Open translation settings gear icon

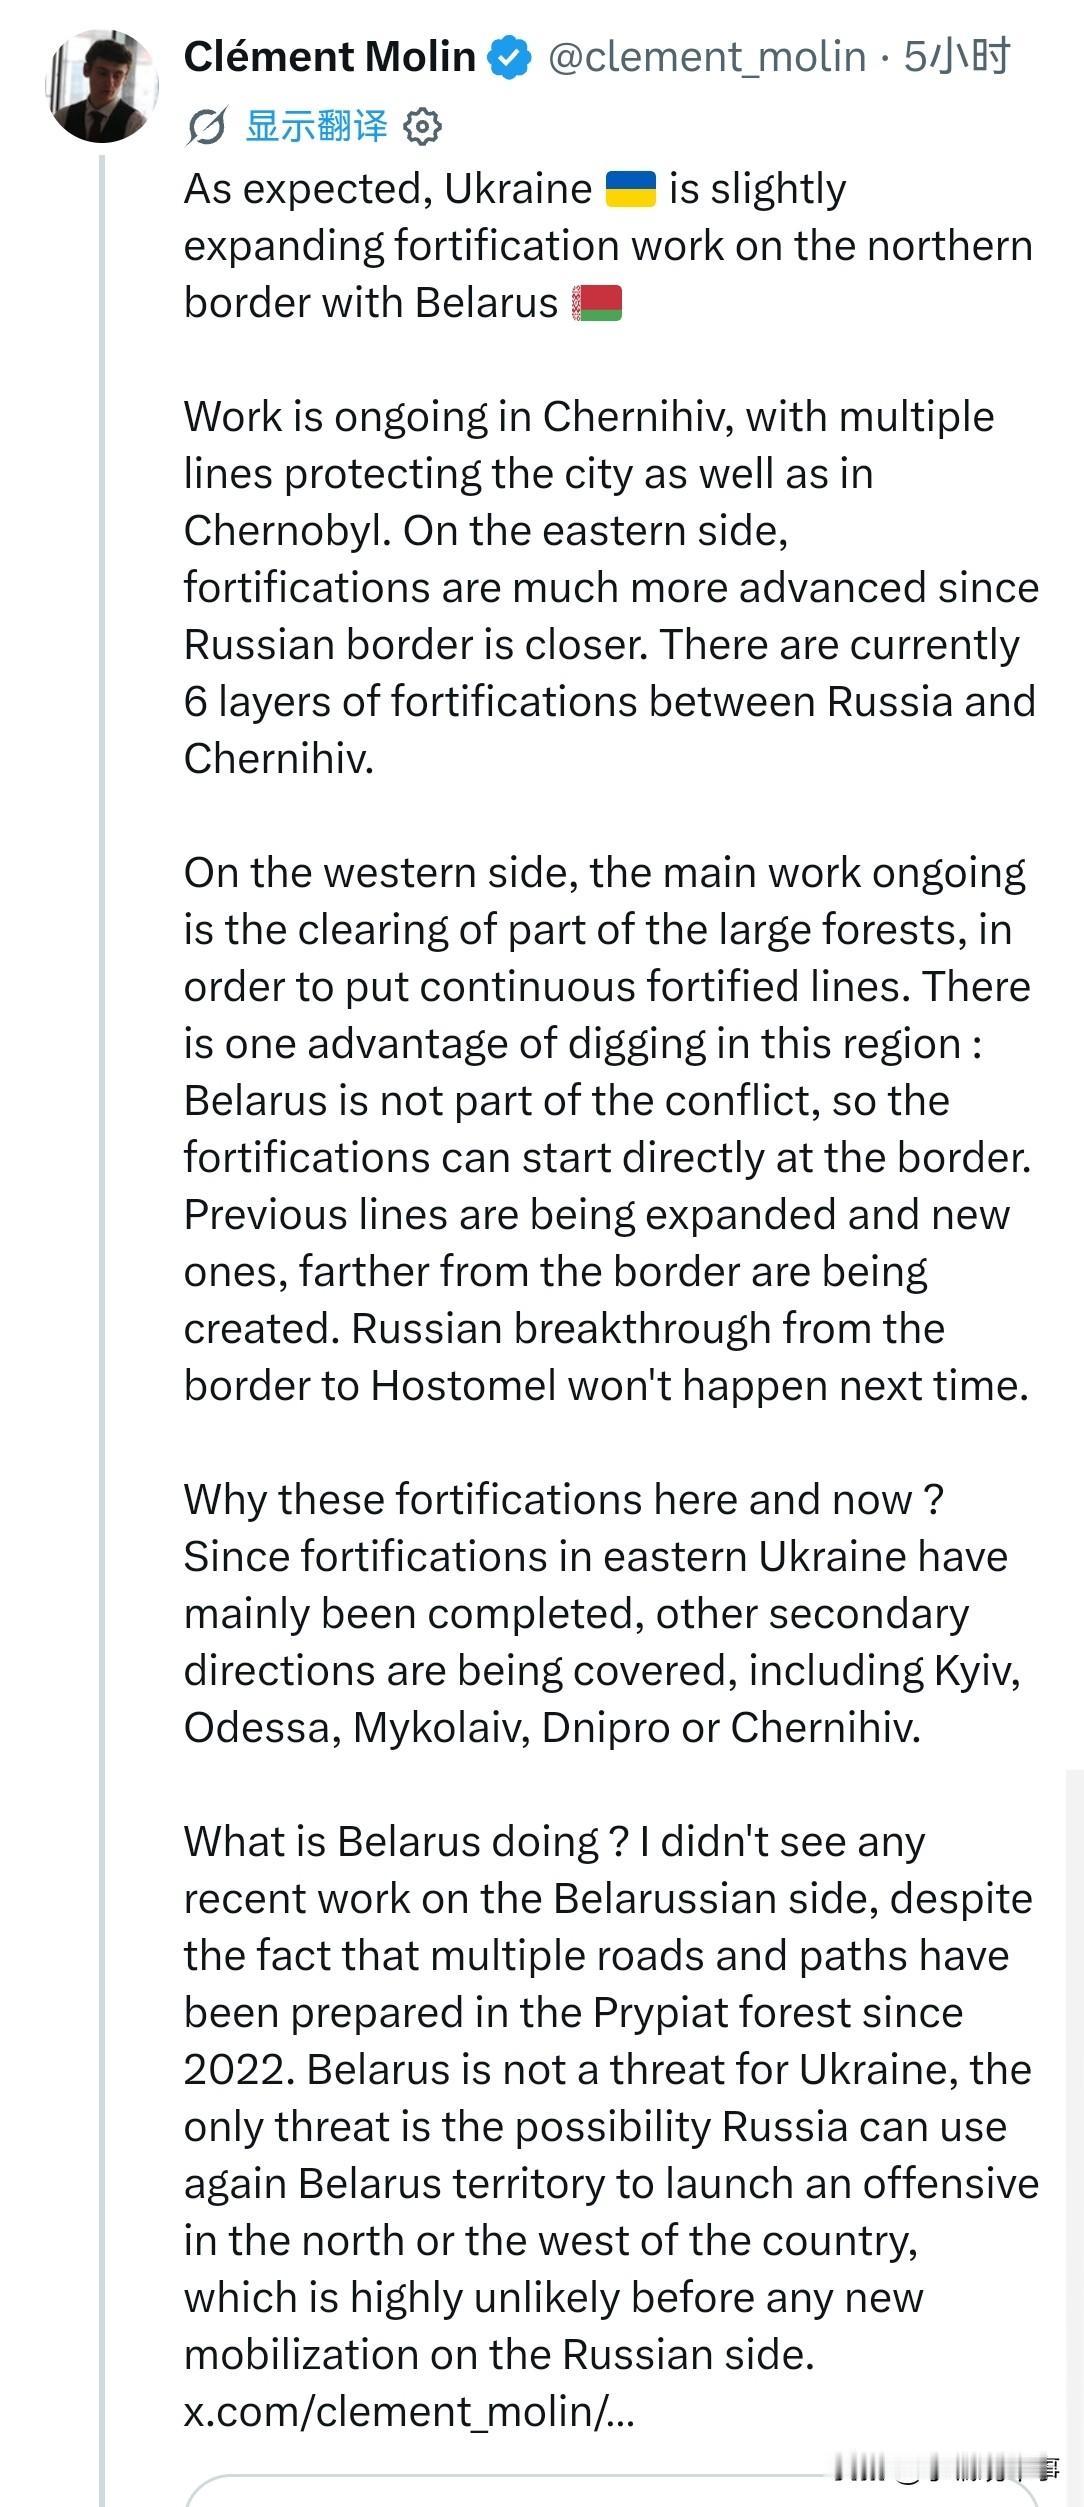coord(422,127)
